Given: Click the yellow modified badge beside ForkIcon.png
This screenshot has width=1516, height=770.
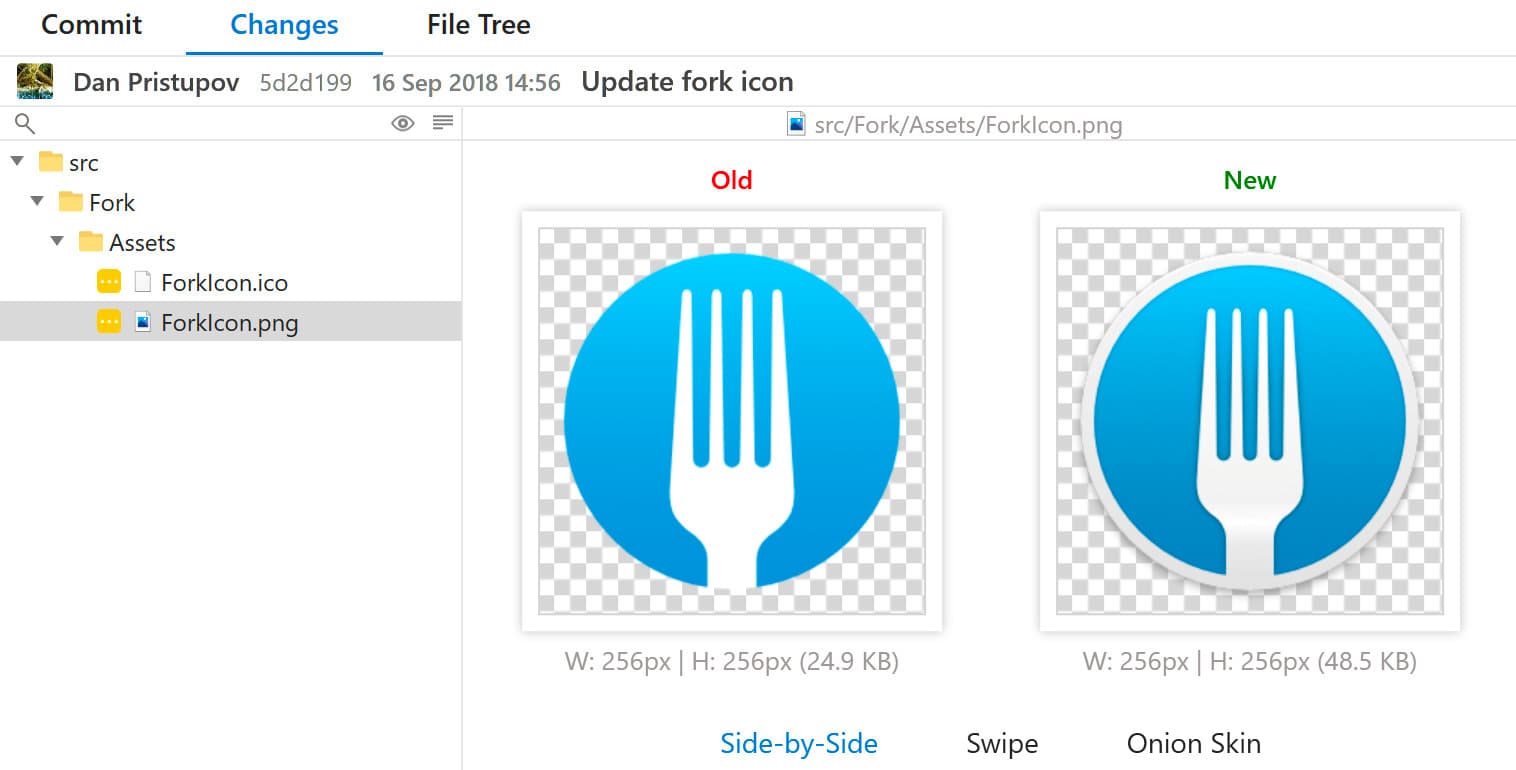Looking at the screenshot, I should [x=110, y=322].
